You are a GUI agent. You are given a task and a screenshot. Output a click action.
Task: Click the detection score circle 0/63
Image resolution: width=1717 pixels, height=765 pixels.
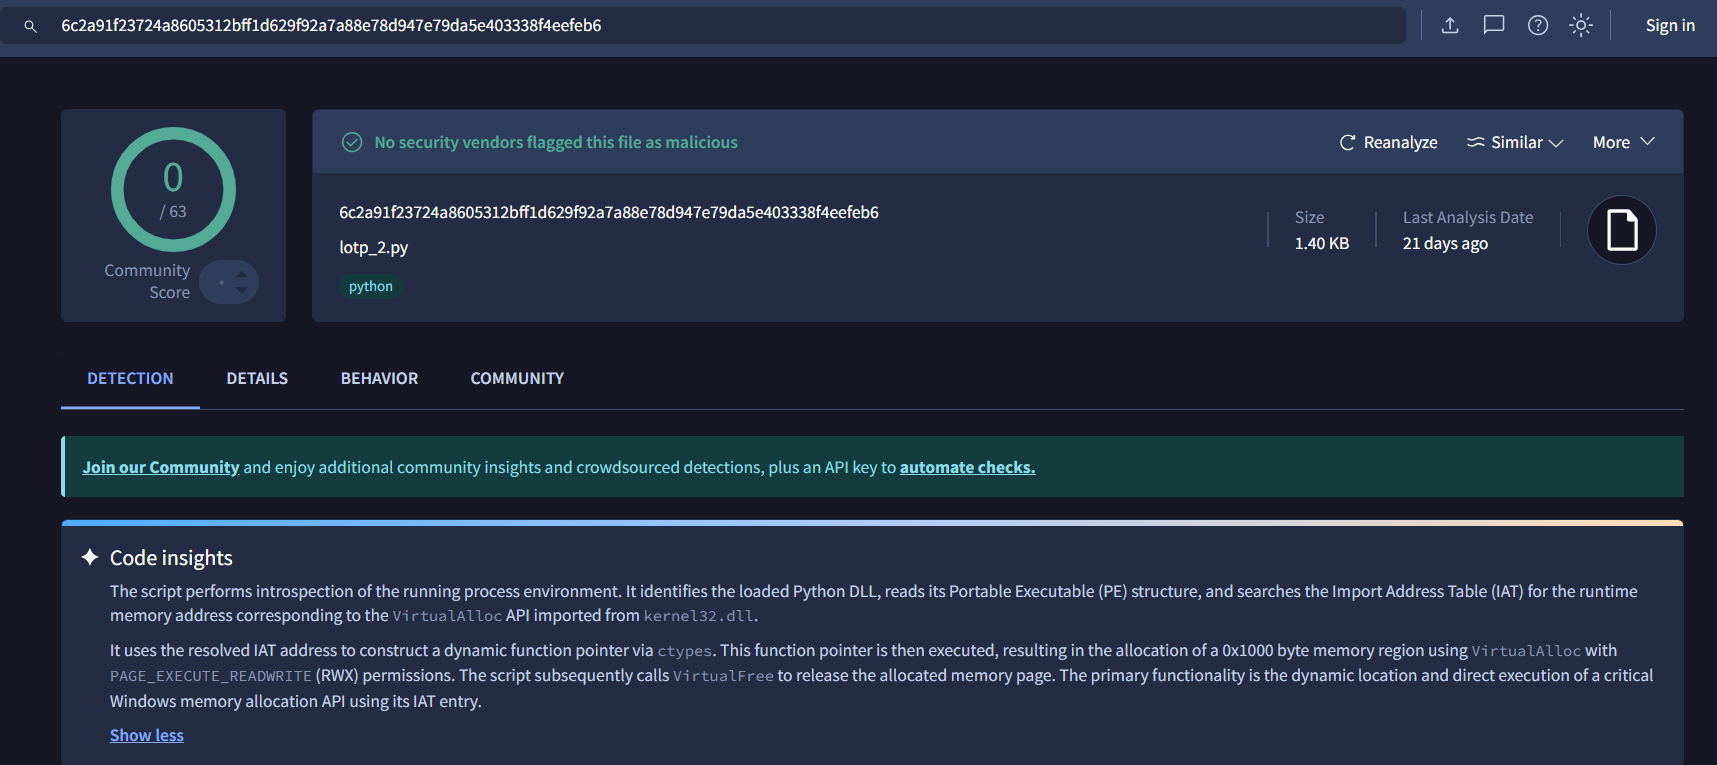click(173, 189)
